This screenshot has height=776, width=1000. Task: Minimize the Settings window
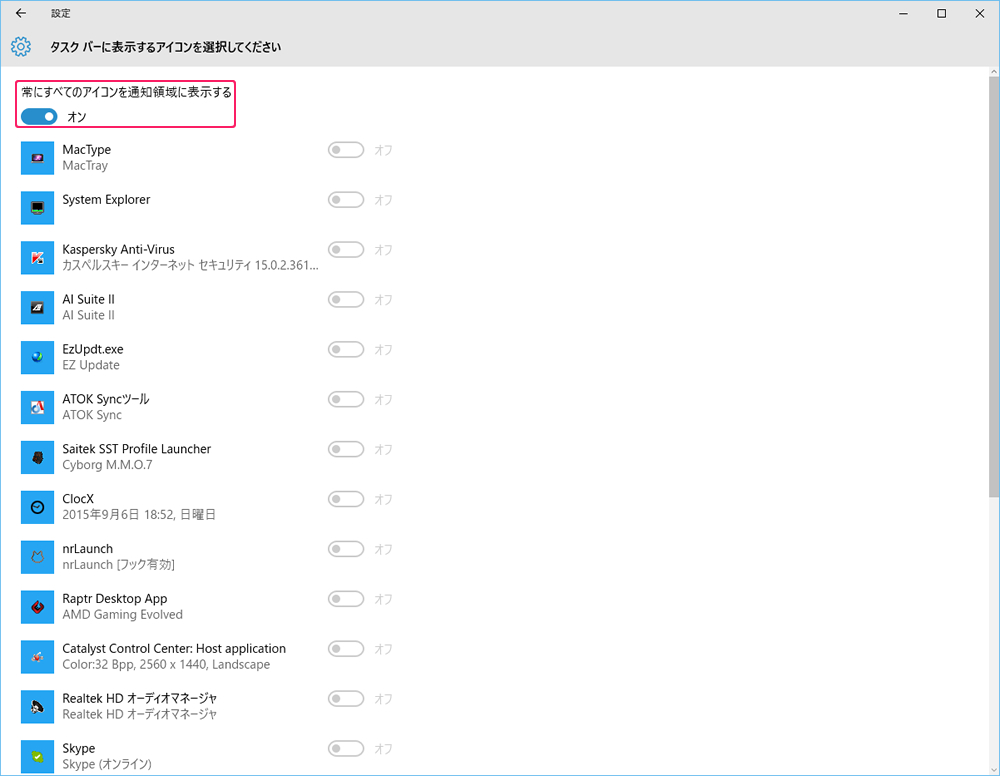[x=903, y=13]
